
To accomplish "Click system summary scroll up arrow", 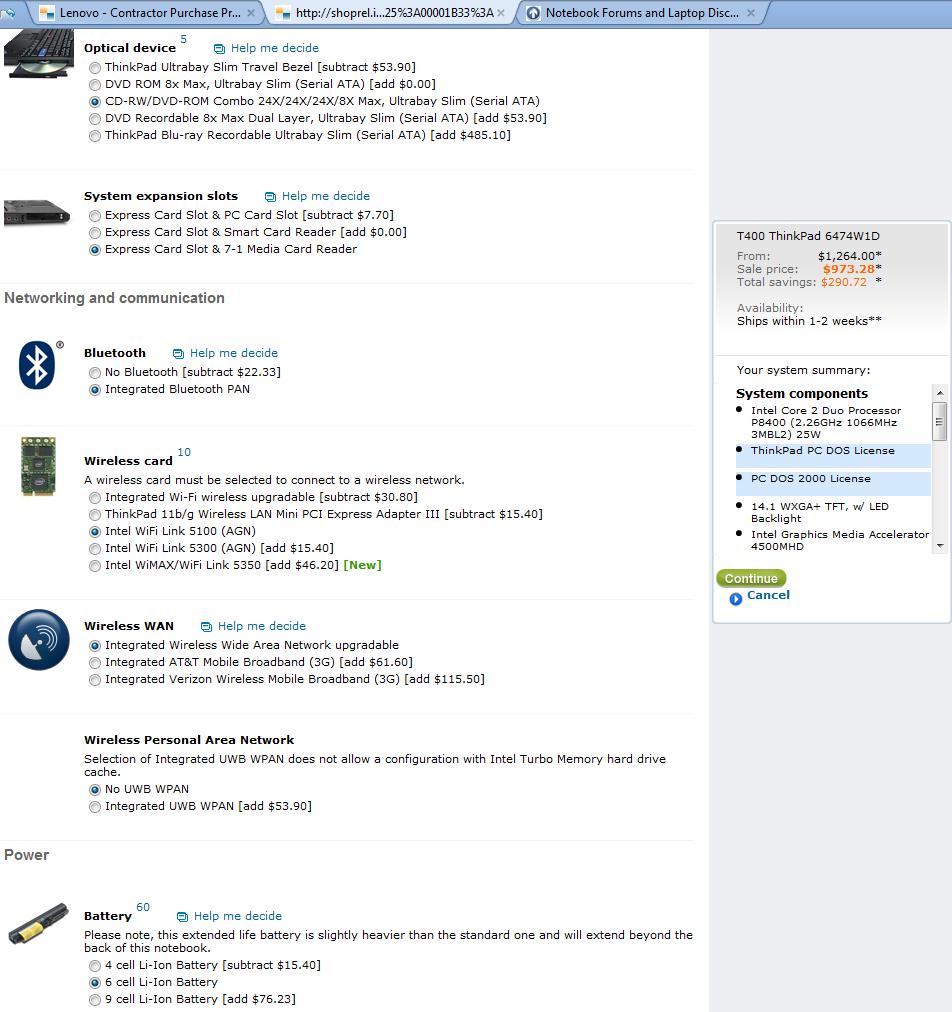I will (x=940, y=392).
